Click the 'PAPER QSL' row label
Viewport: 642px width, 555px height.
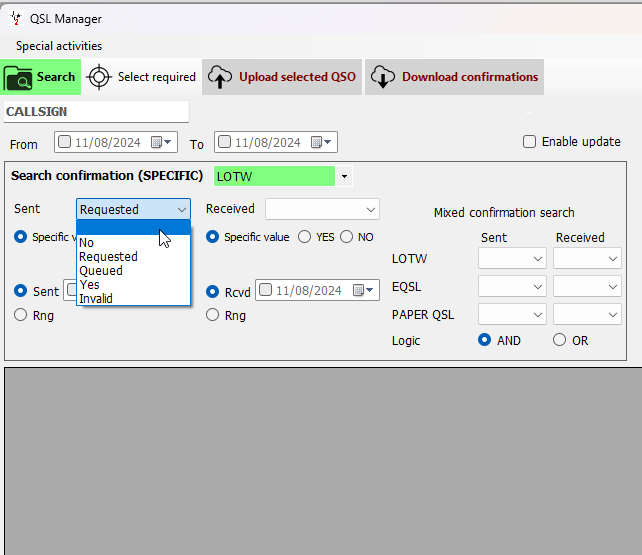pos(423,315)
